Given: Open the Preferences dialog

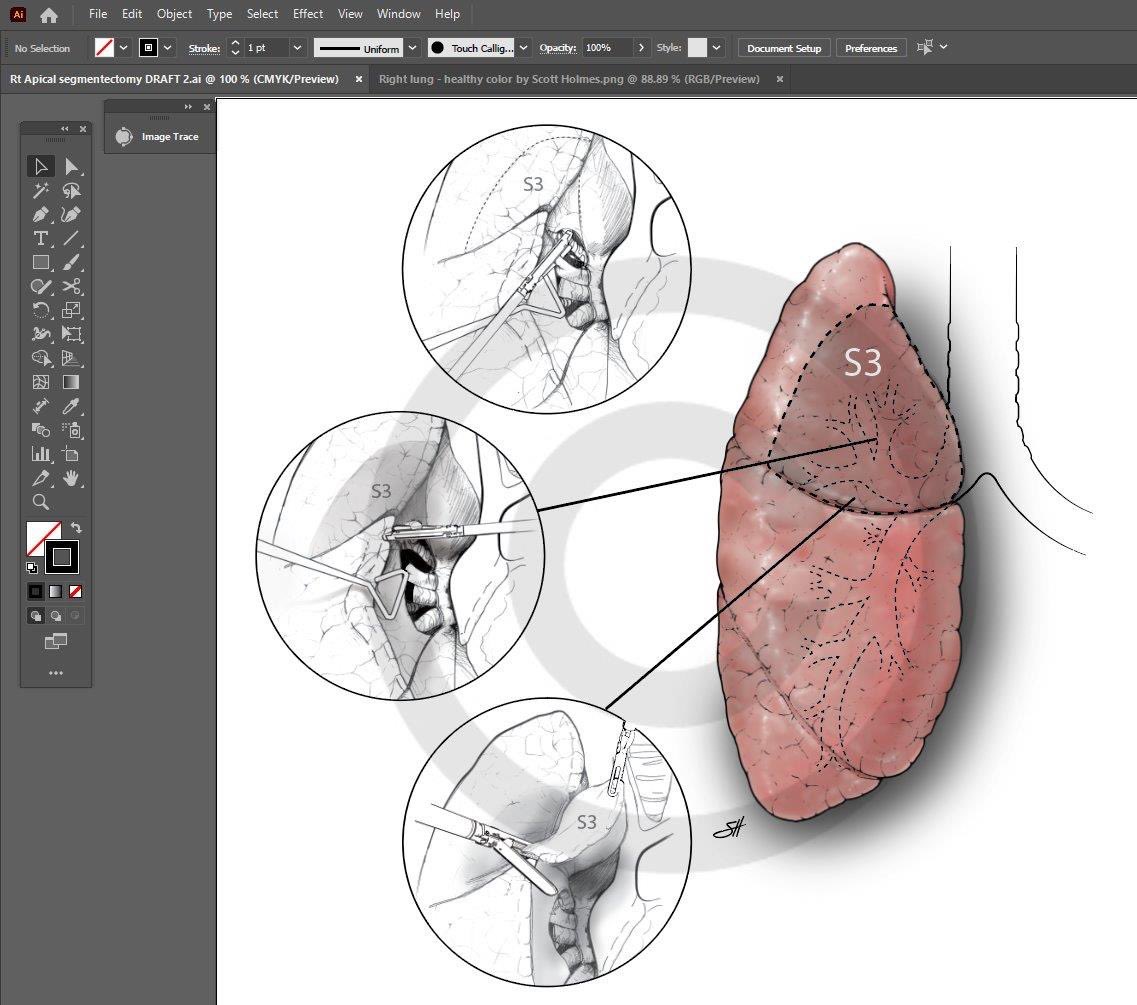Looking at the screenshot, I should tap(870, 47).
